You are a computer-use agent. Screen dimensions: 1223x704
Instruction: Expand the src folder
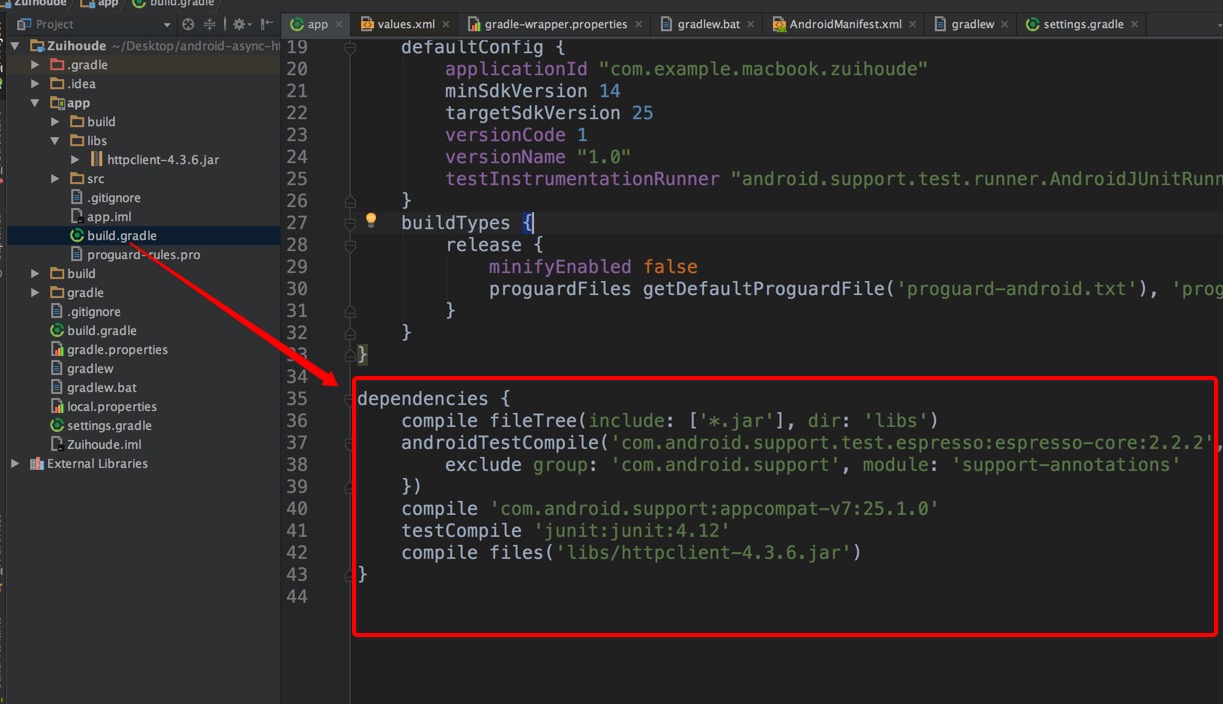coord(55,179)
